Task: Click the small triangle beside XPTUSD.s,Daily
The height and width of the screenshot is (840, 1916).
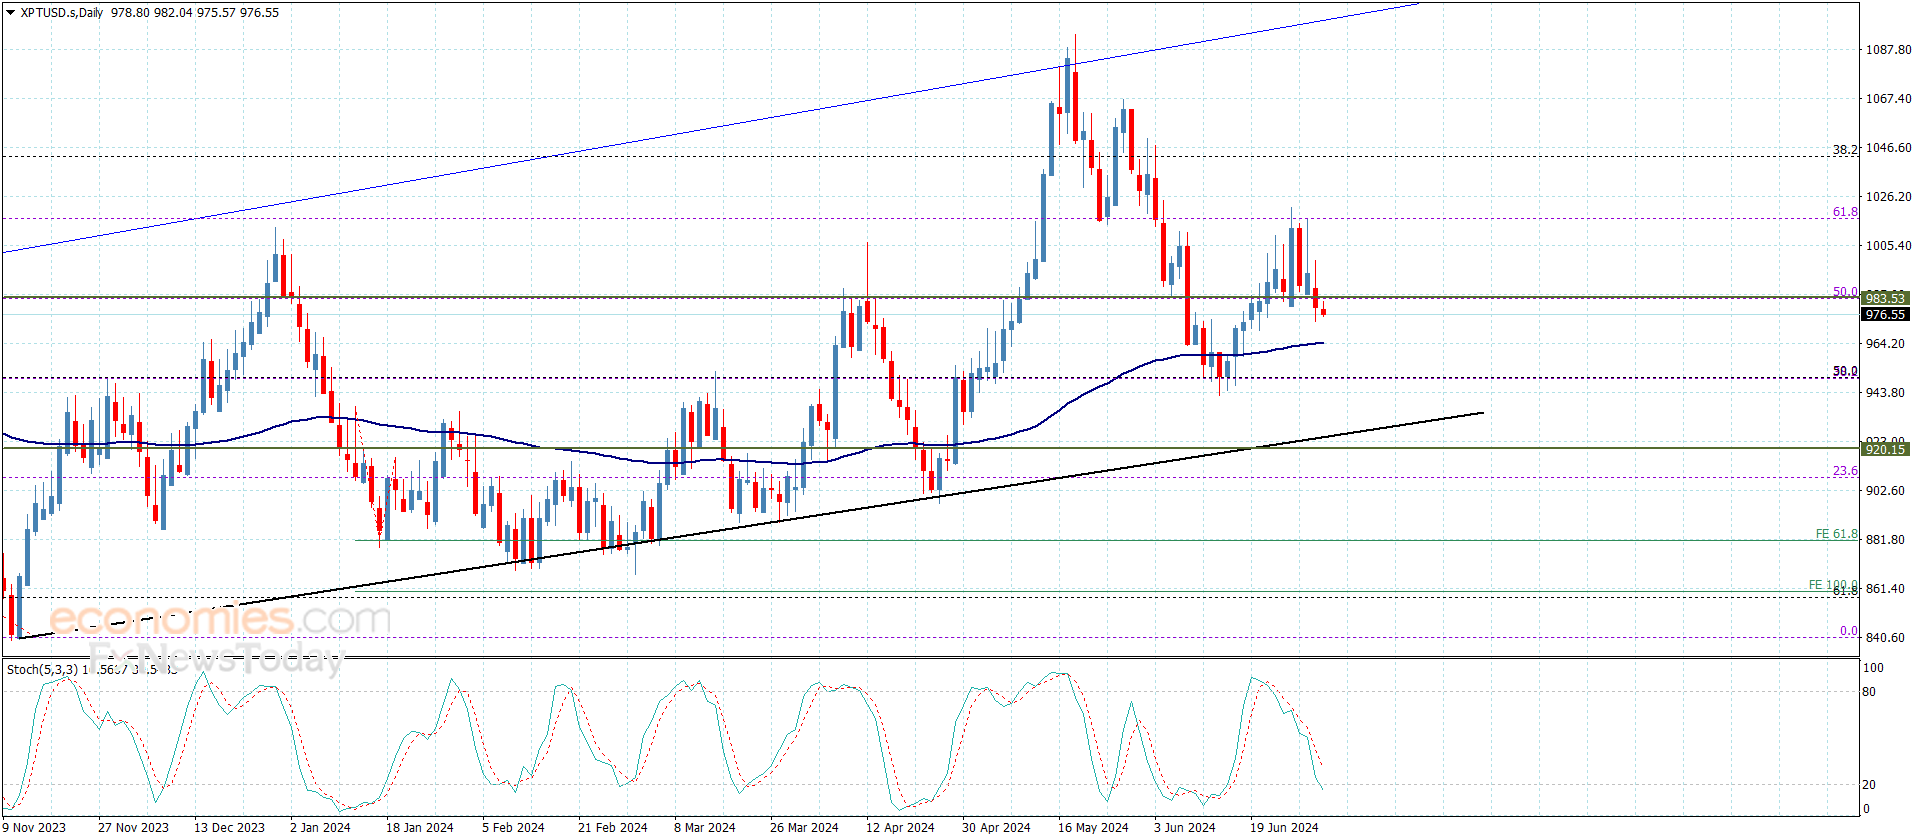Action: pos(10,13)
